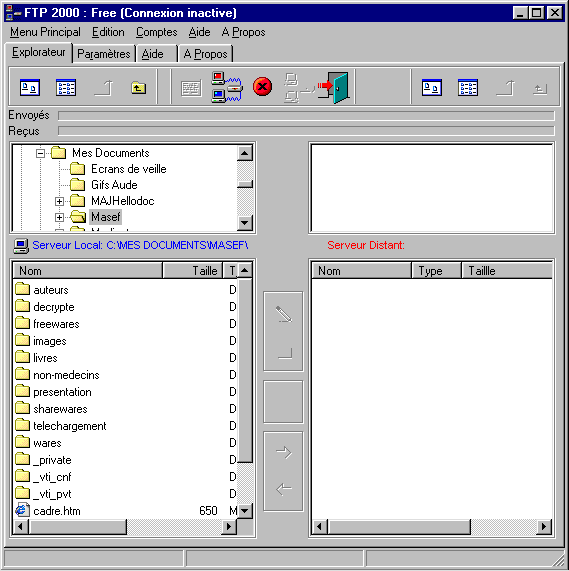This screenshot has height=571, width=569.
Task: Open the Menu Principal menu
Action: click(45, 32)
